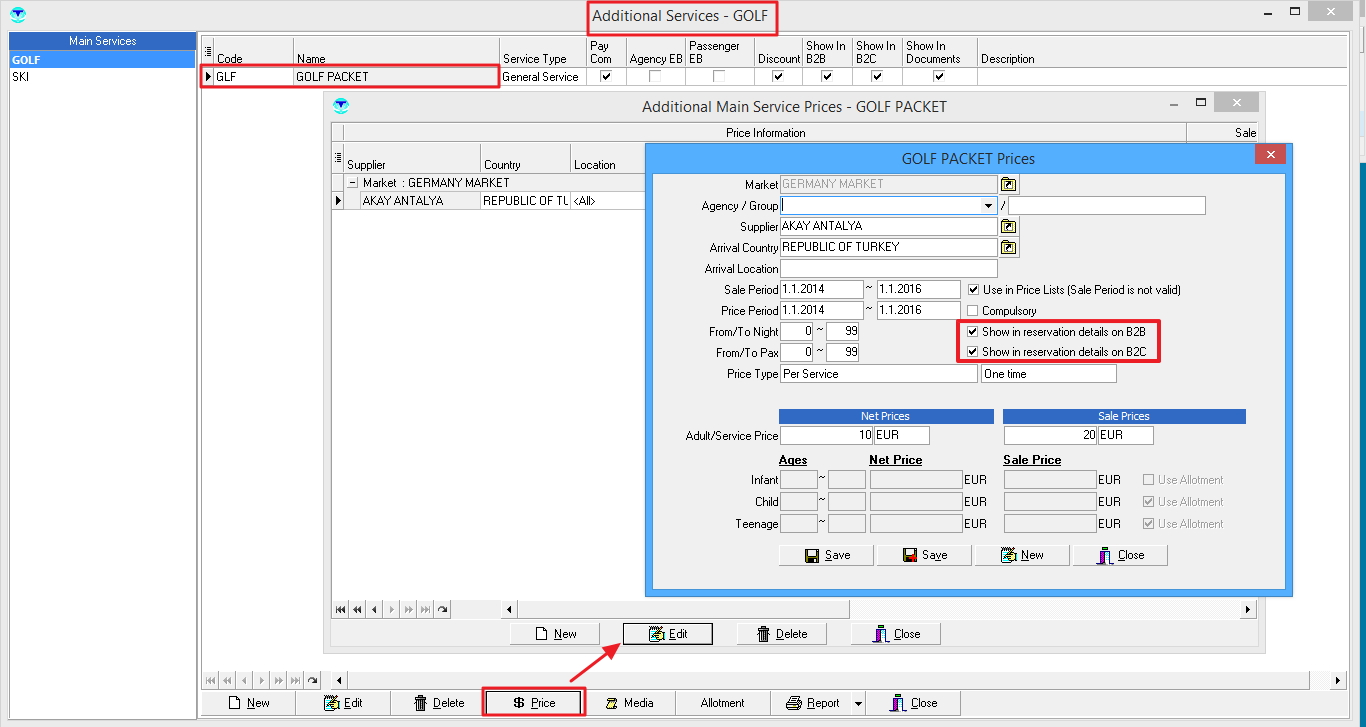The width and height of the screenshot is (1366, 727).
Task: Open the lookup icon beside the Market field
Action: (x=1009, y=185)
